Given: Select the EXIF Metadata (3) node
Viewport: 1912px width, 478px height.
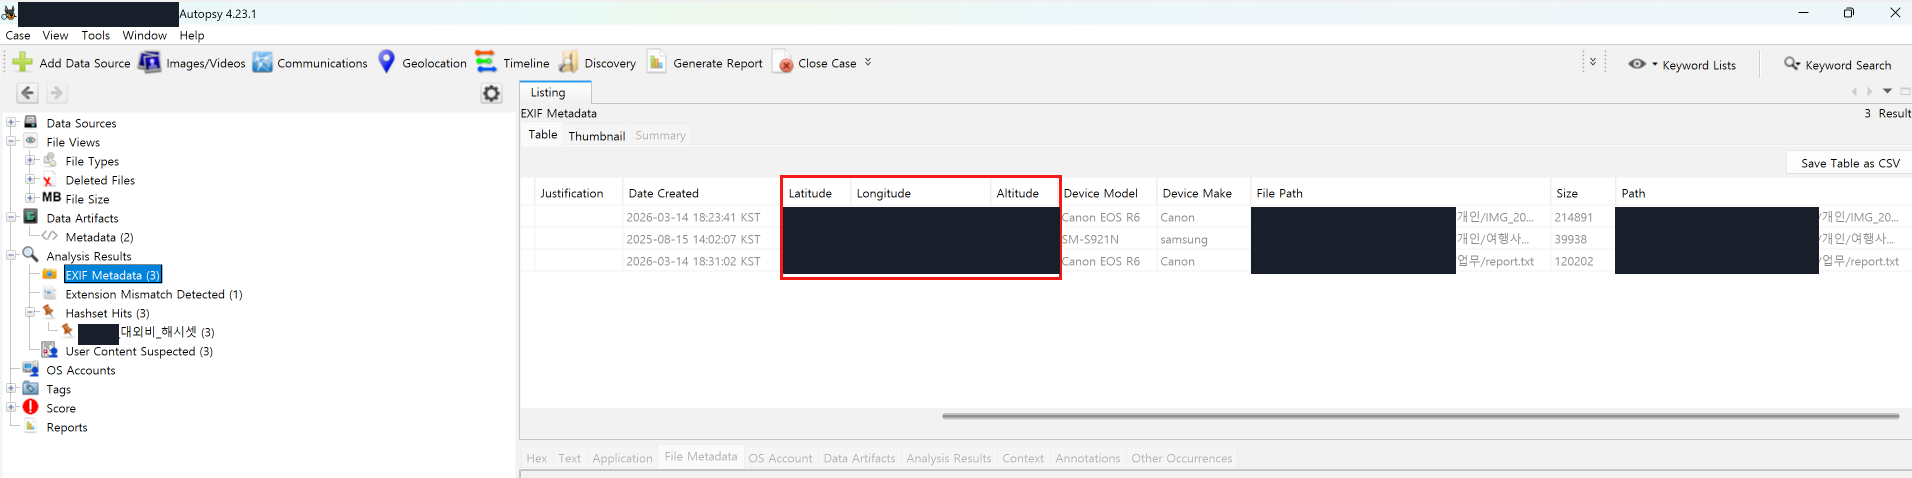Looking at the screenshot, I should click(x=112, y=275).
